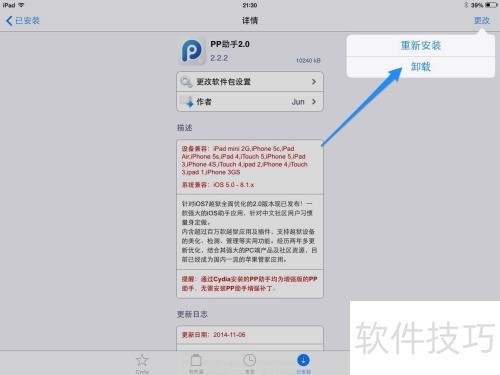Open the 更改软件包设置 row
The width and height of the screenshot is (500, 375).
(x=250, y=82)
